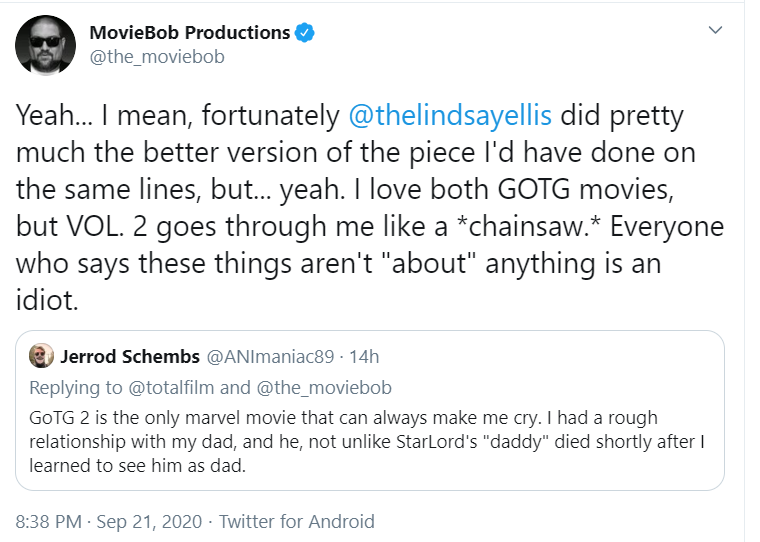Open the tweet options chevron menu

[x=715, y=30]
